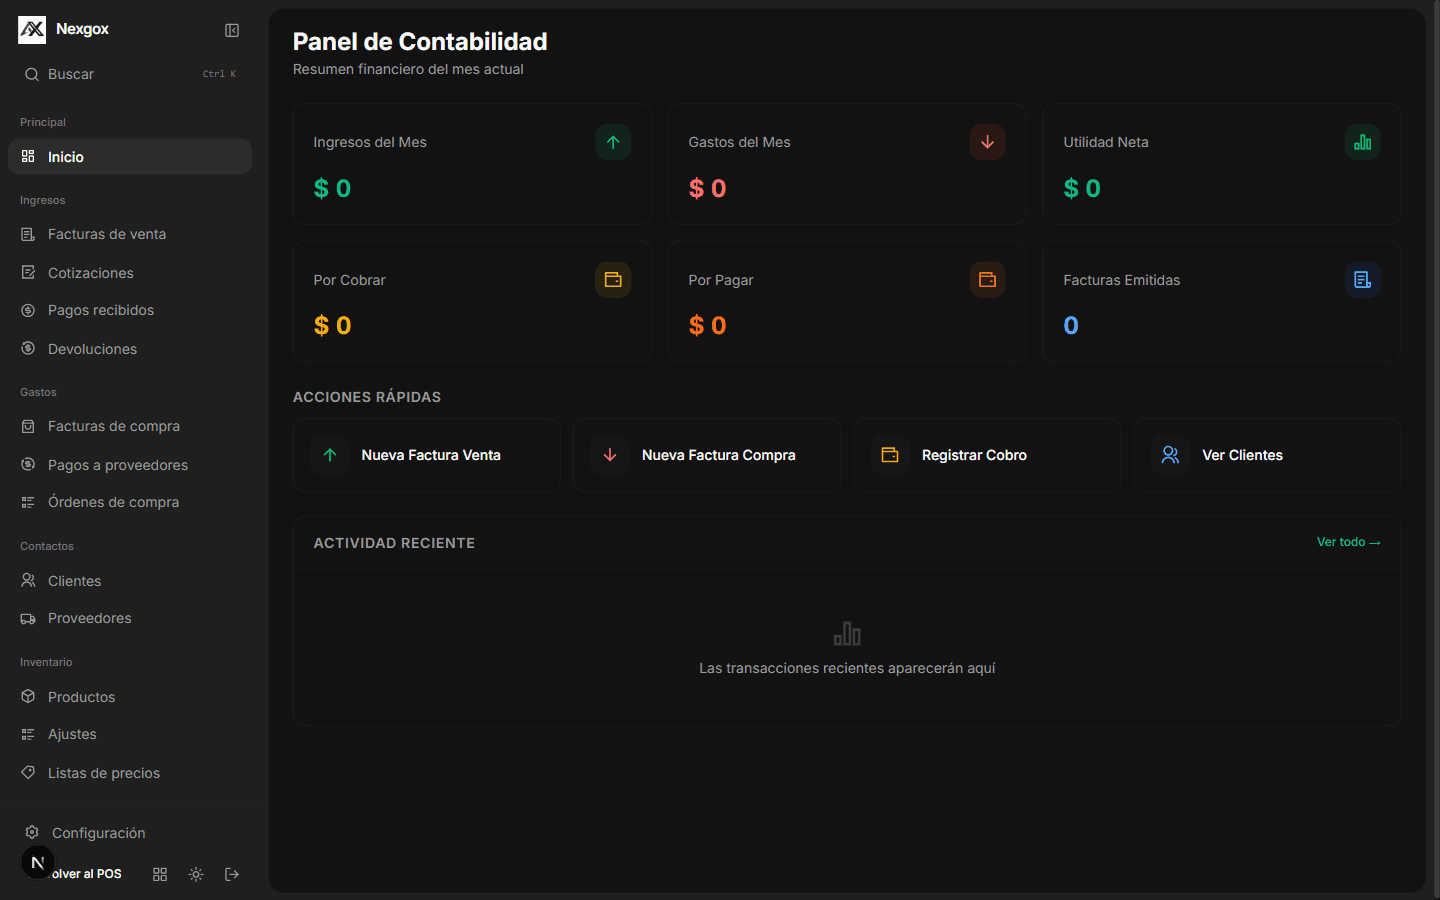Click the Productos box icon
The image size is (1440, 900).
coord(28,696)
